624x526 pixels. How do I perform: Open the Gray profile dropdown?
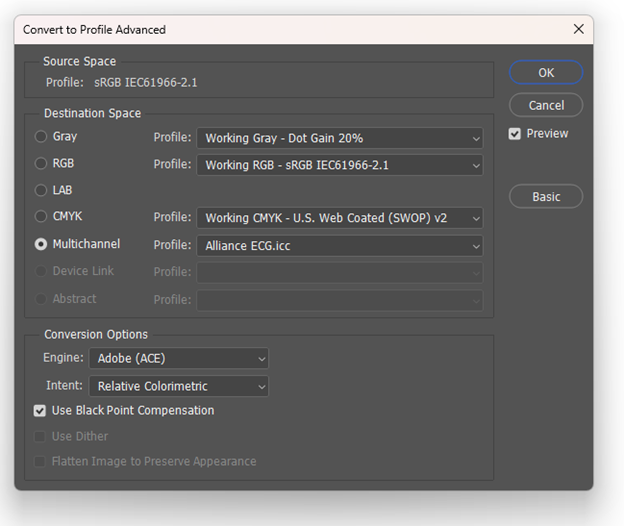[x=339, y=138]
